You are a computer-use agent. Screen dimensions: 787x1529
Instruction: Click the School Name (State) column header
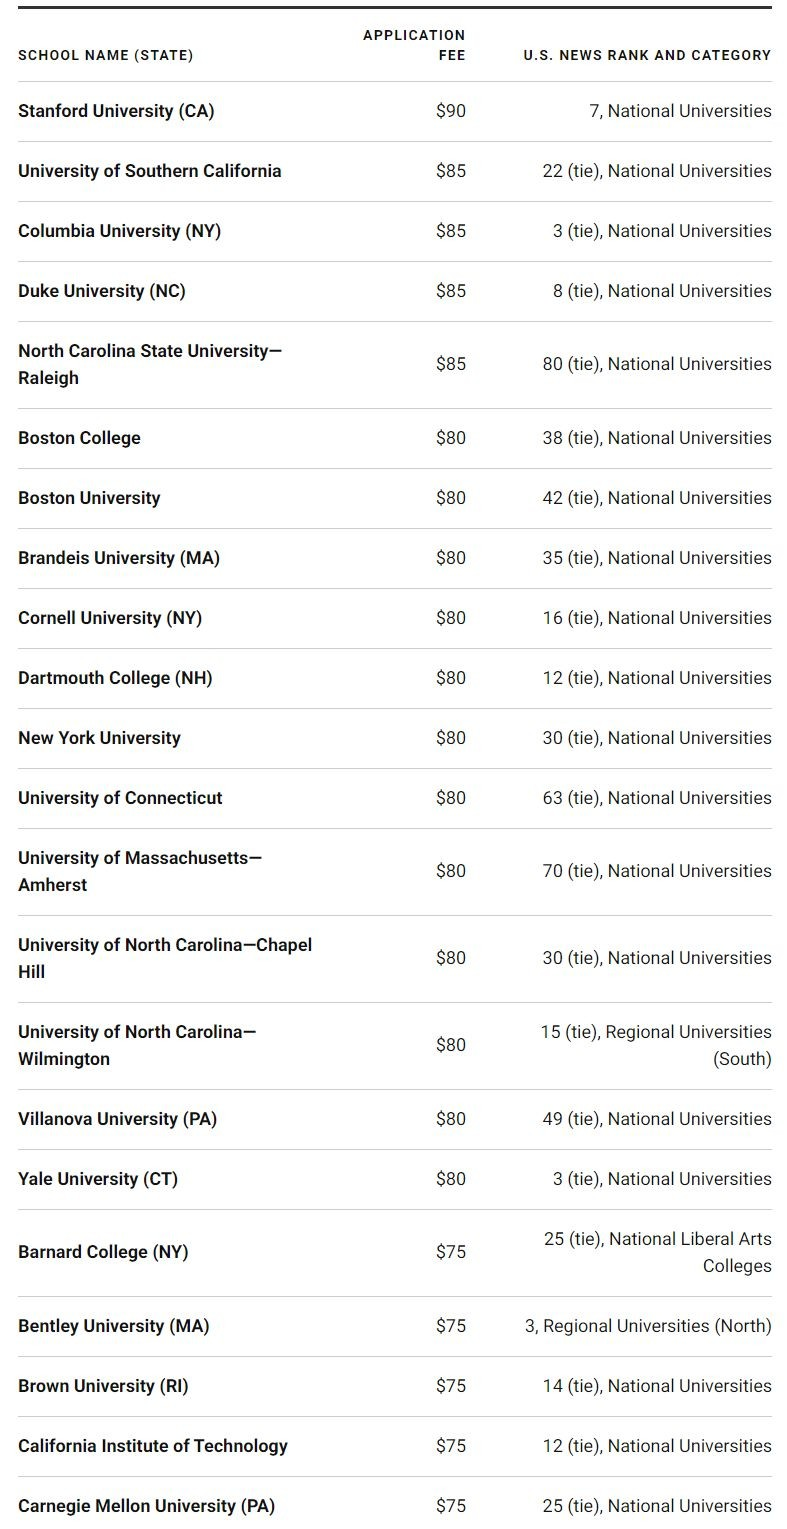106,55
